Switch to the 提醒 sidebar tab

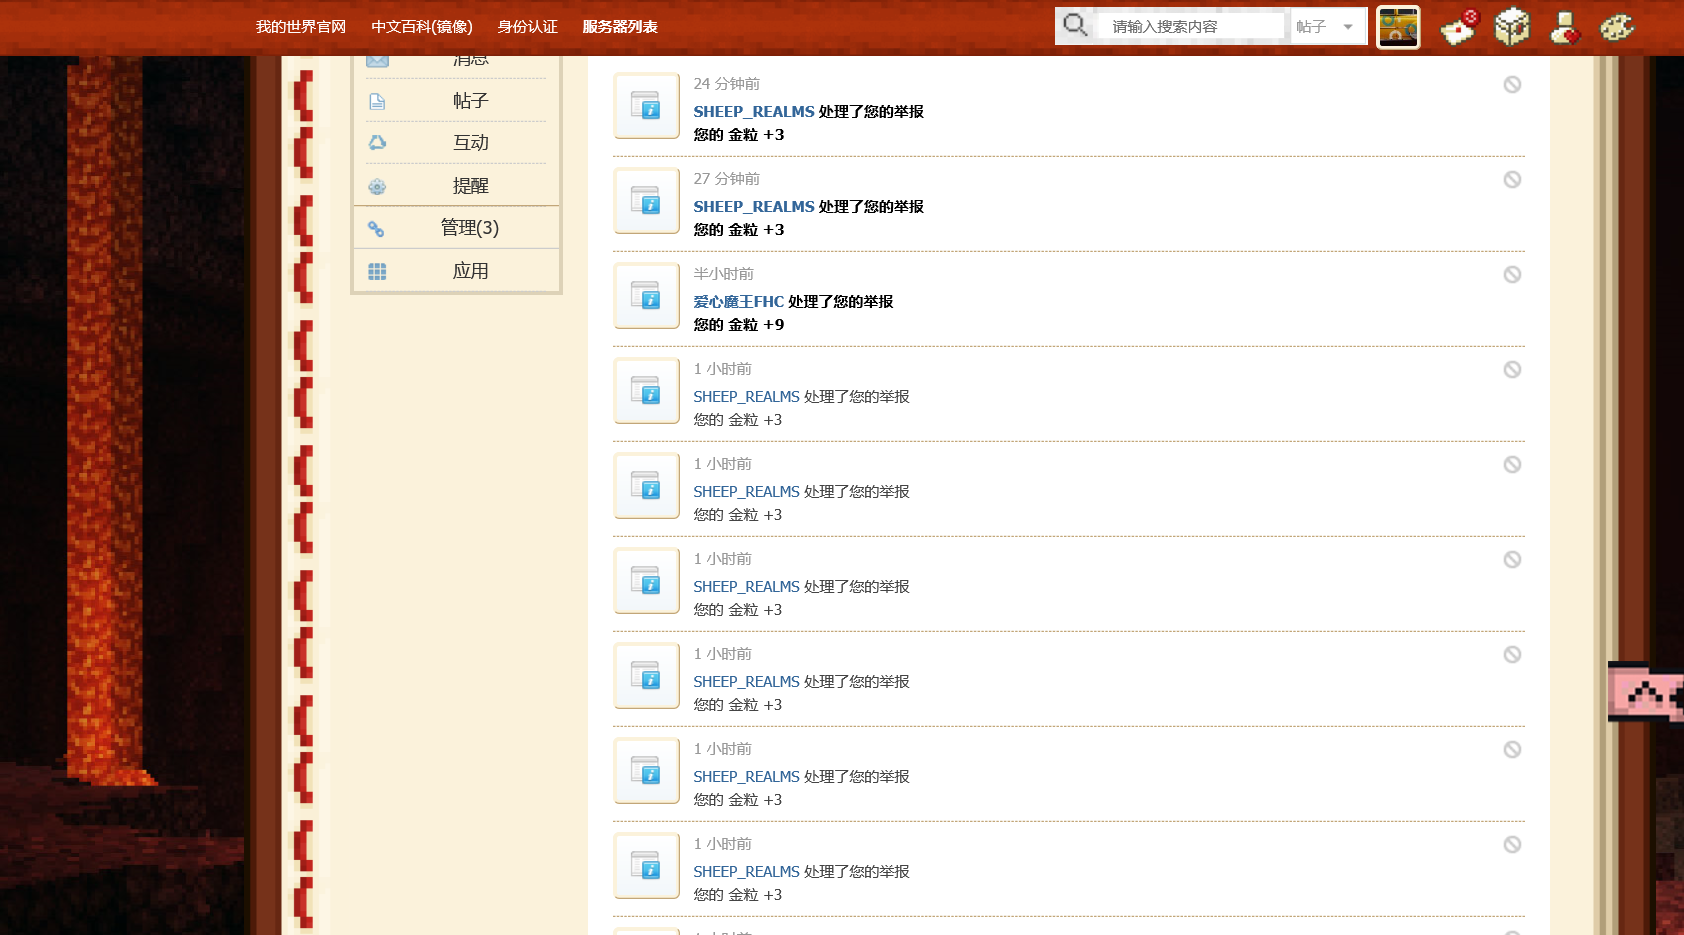(456, 186)
